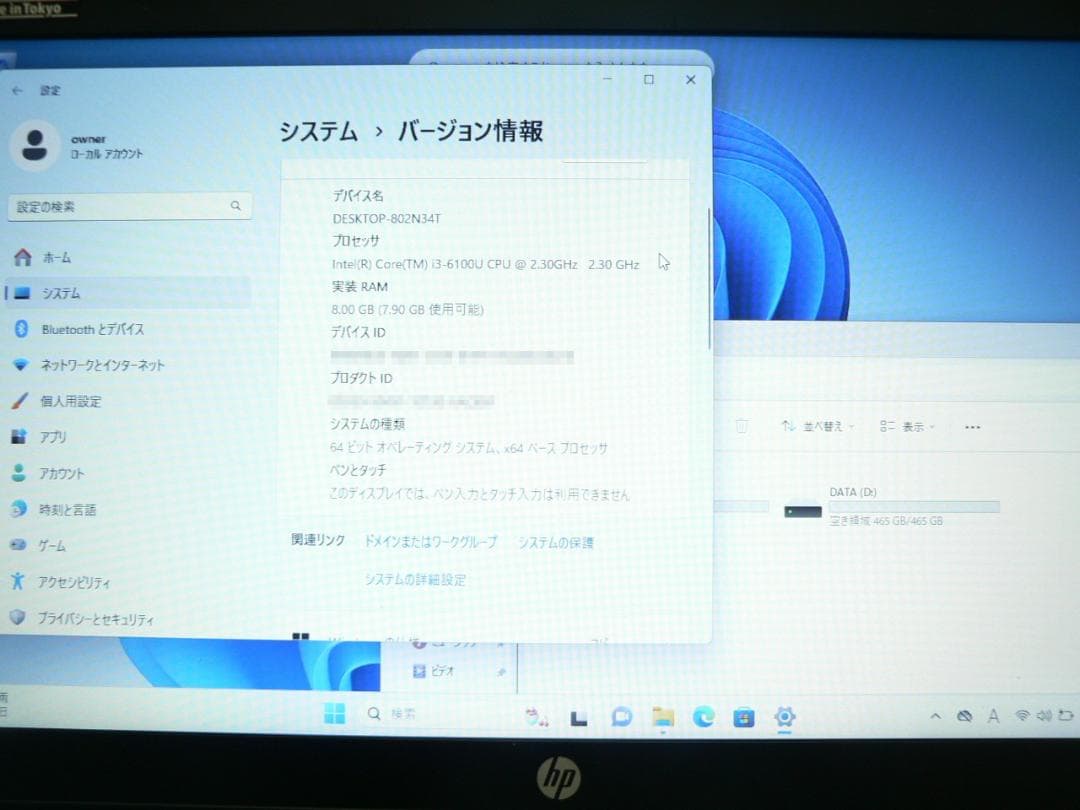
Task: Click the DATA (D:) capacity bar
Action: click(913, 505)
